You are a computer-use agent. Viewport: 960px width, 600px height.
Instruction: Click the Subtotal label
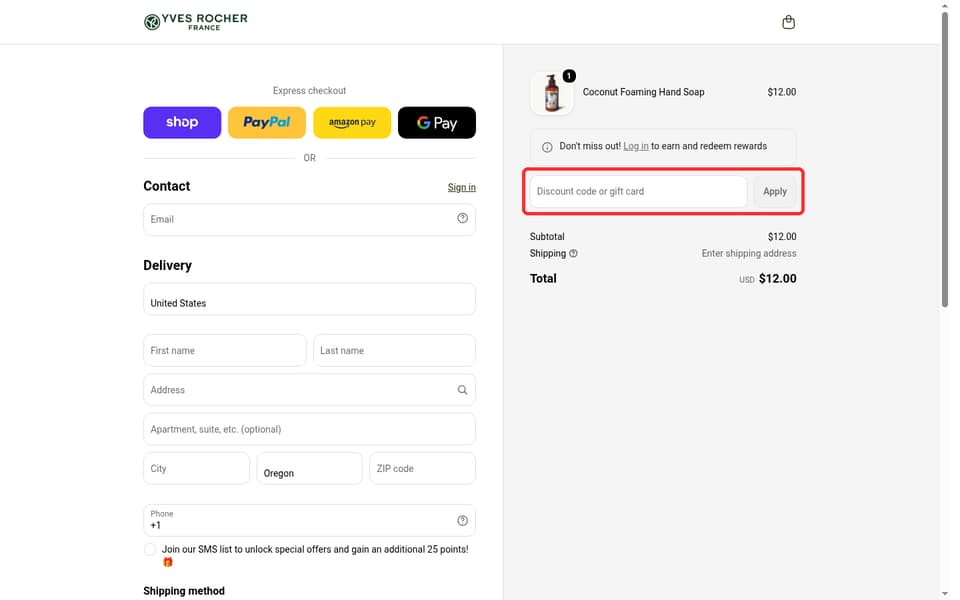(x=547, y=236)
